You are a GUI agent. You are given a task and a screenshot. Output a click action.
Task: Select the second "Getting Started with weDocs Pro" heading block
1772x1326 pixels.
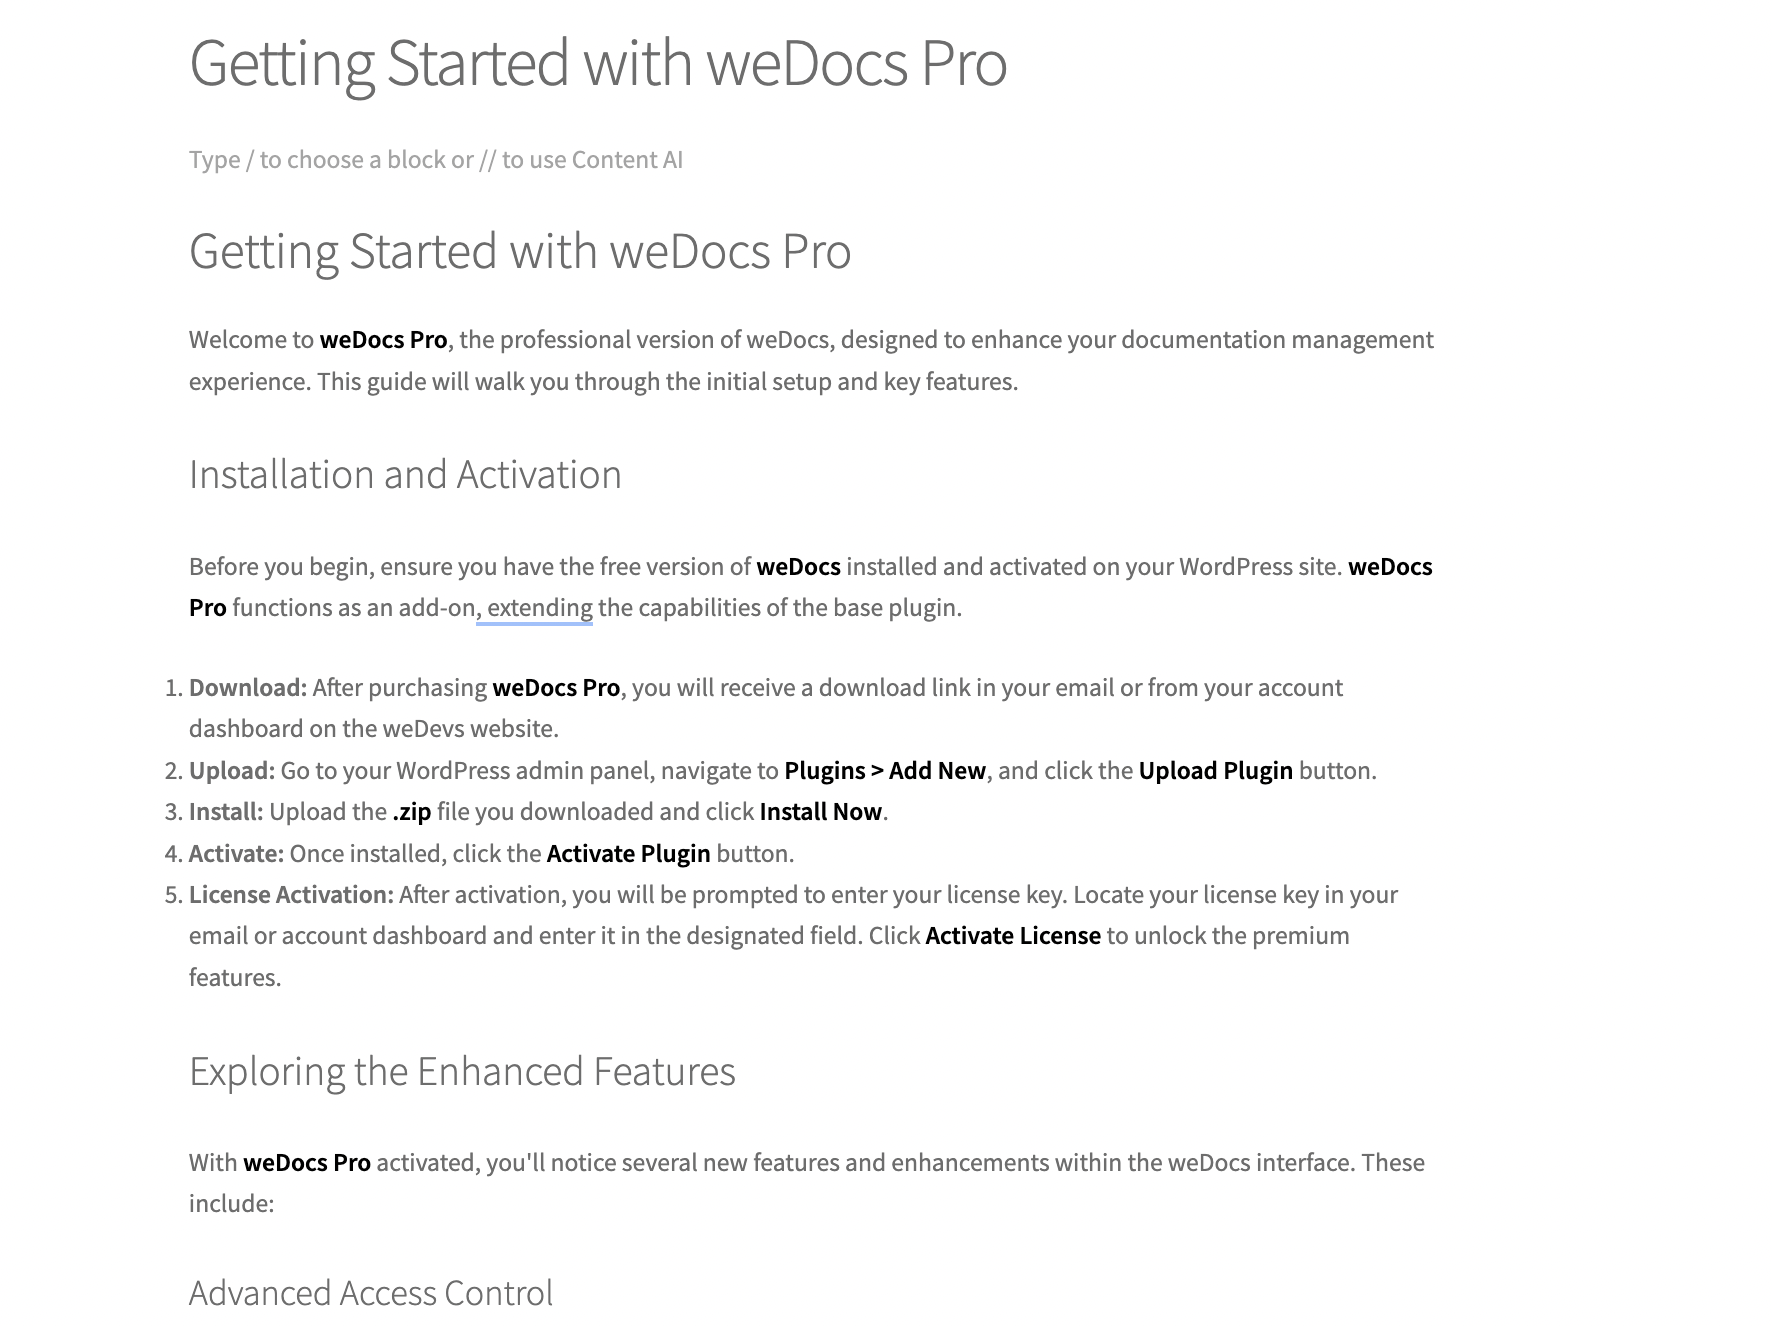[x=519, y=251]
